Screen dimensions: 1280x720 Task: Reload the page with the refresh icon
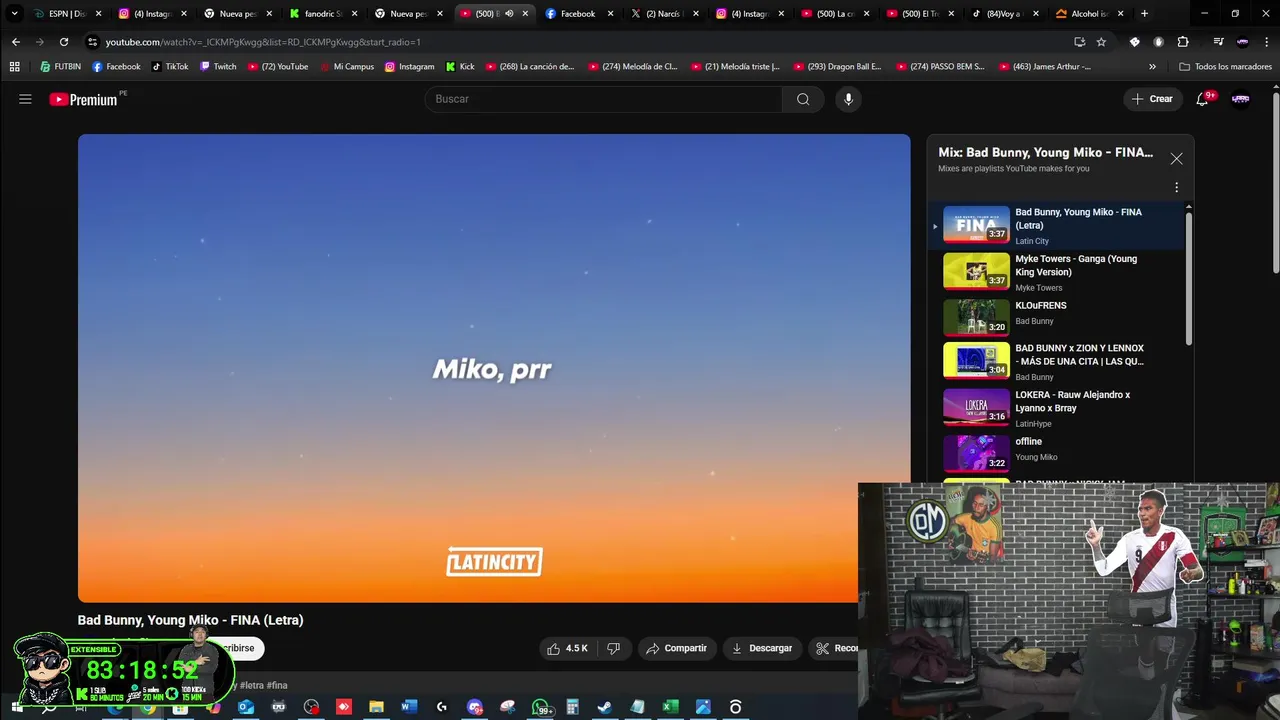point(64,42)
